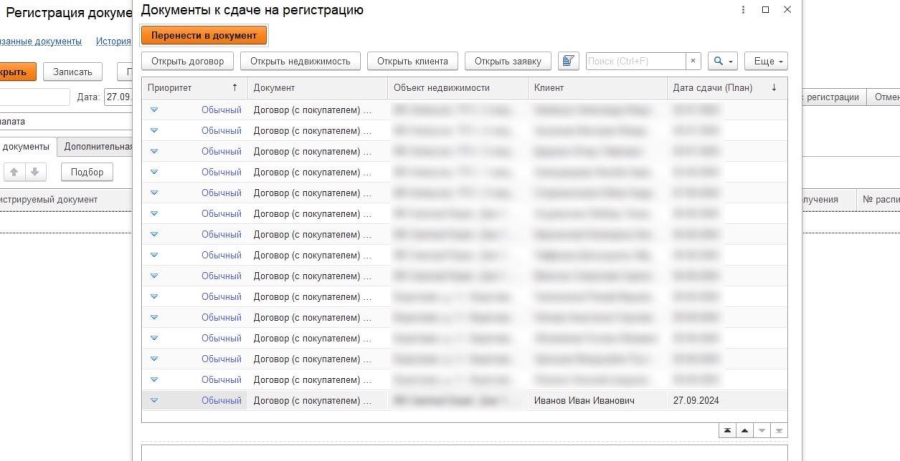Viewport: 900px width, 461px height.
Task: Click Открыть недвижимость button
Action: click(x=301, y=61)
